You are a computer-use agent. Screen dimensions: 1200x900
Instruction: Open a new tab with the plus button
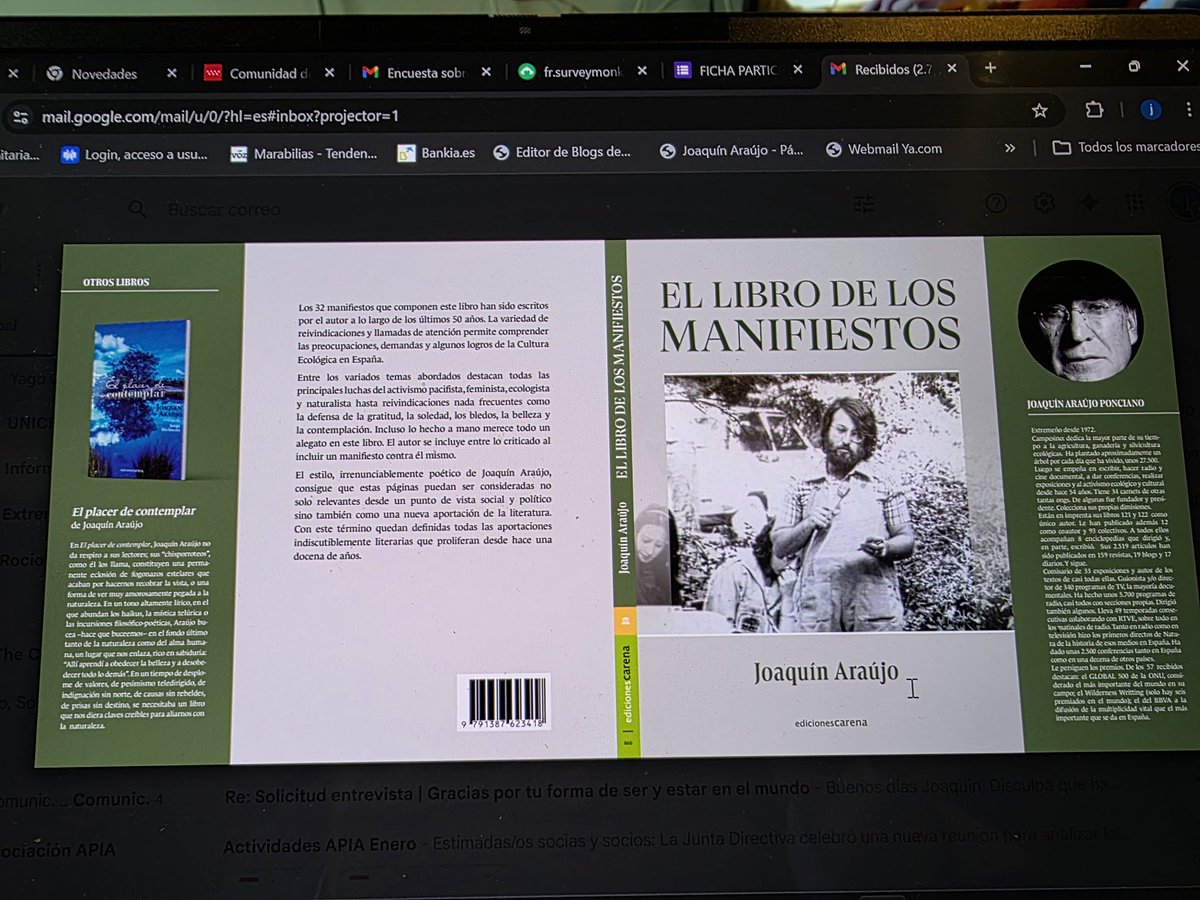tap(989, 67)
